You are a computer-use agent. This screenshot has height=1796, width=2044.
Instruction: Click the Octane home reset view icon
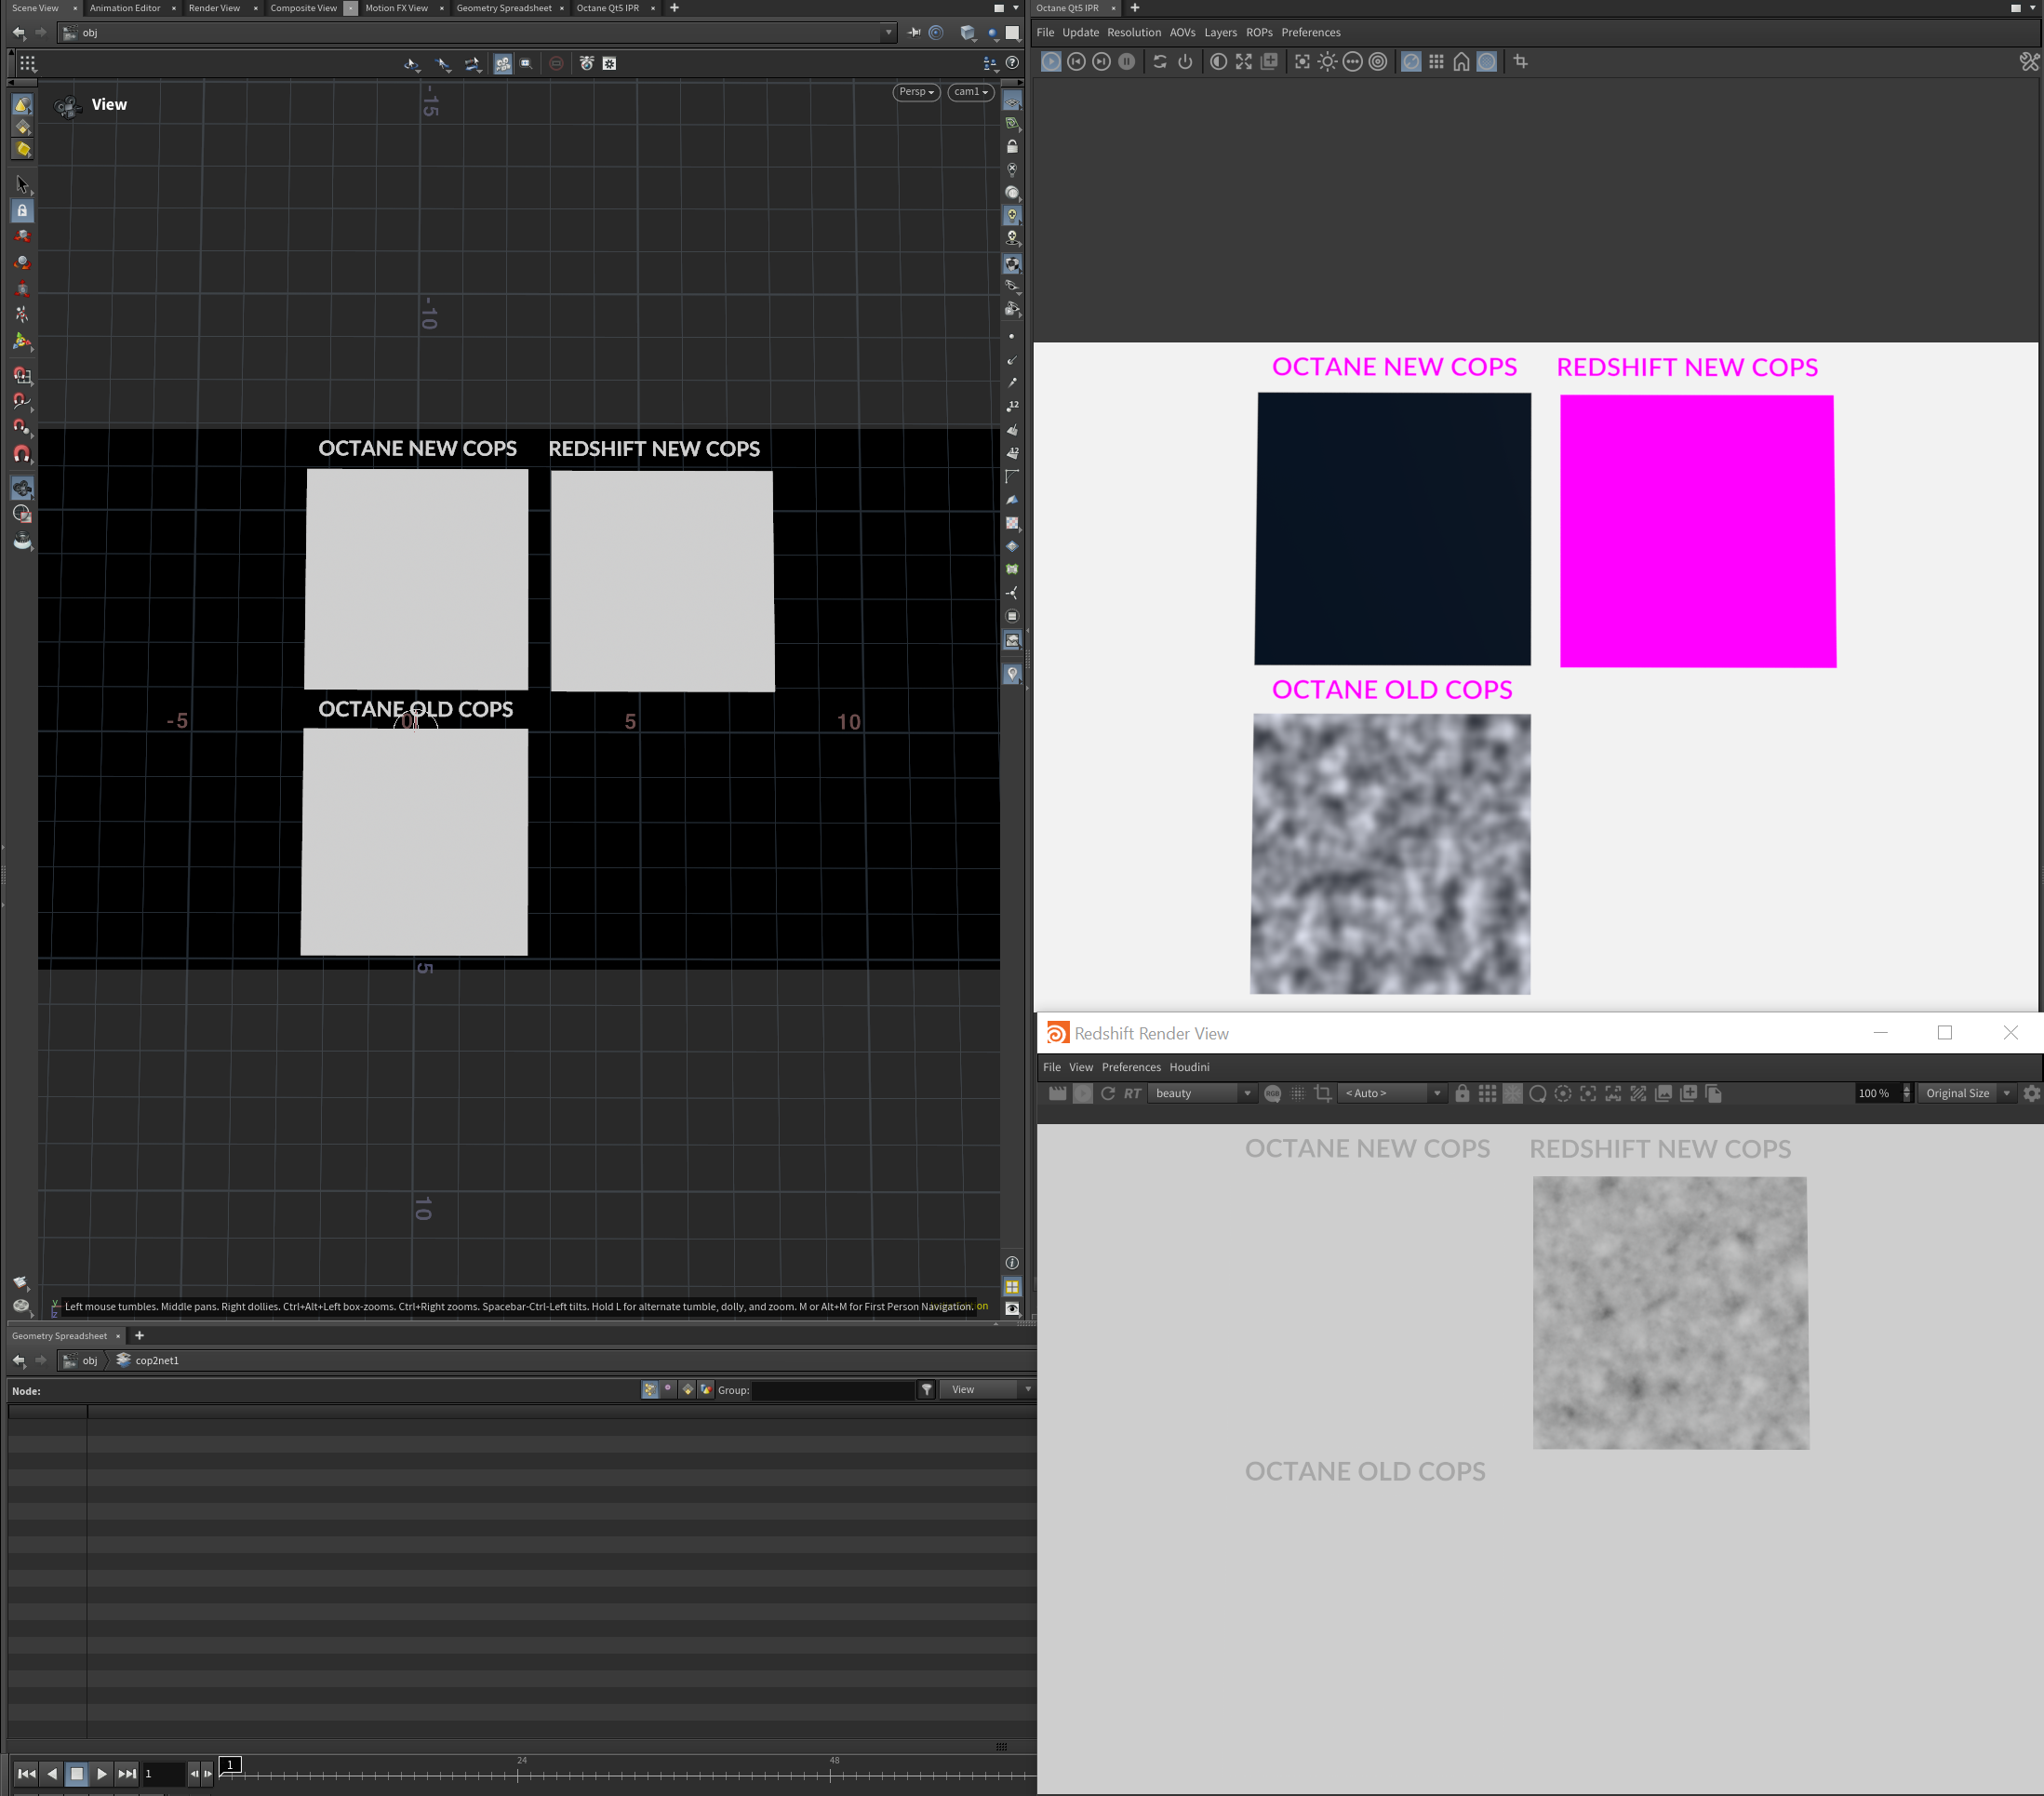pos(1461,62)
